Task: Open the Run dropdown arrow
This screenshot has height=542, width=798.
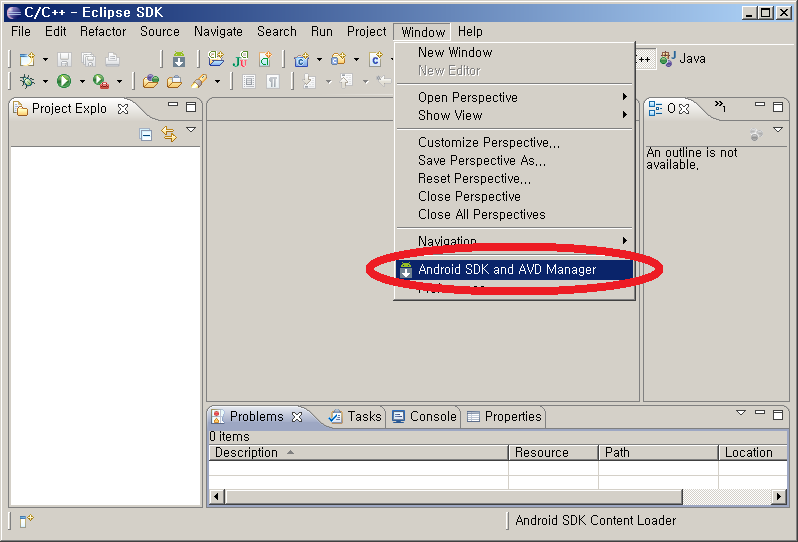Action: coord(82,81)
